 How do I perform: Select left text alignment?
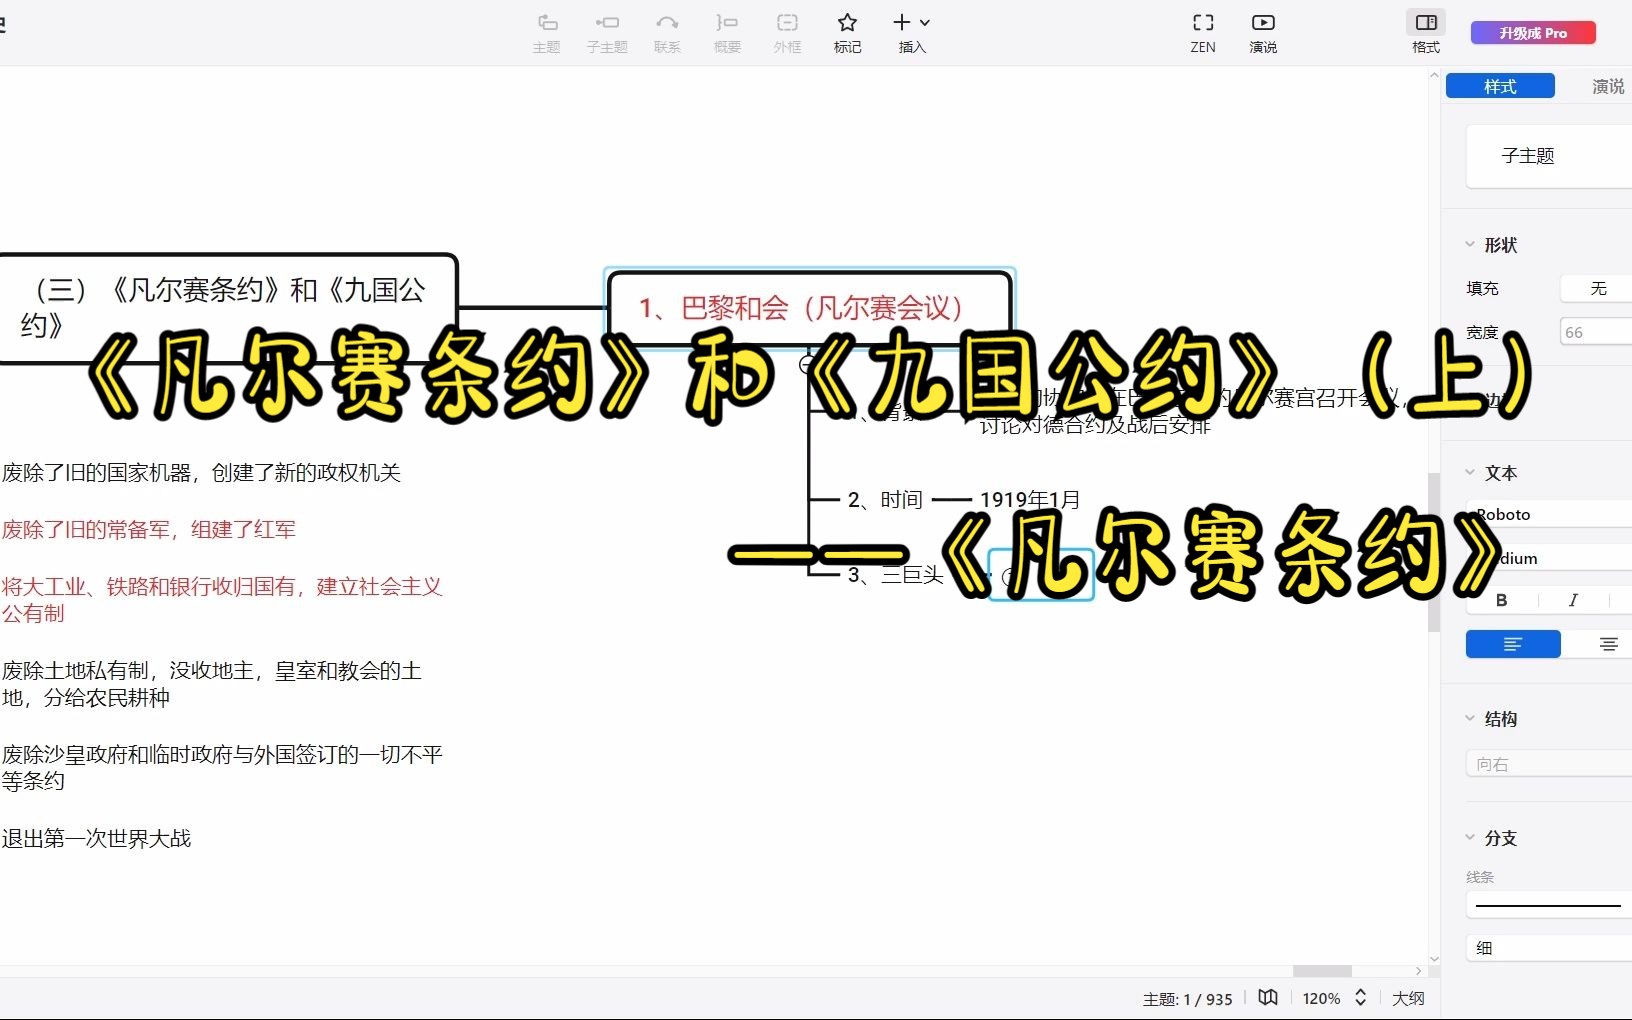(x=1513, y=644)
